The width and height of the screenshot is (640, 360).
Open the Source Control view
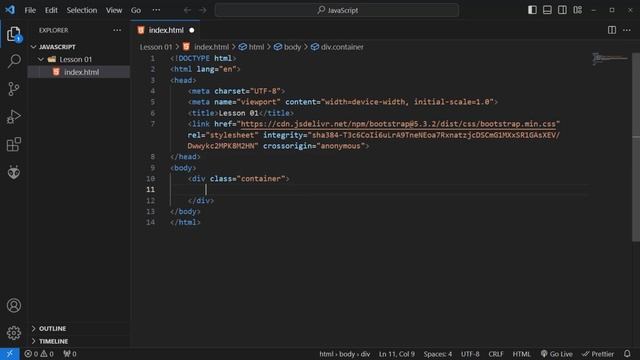tap(13, 89)
